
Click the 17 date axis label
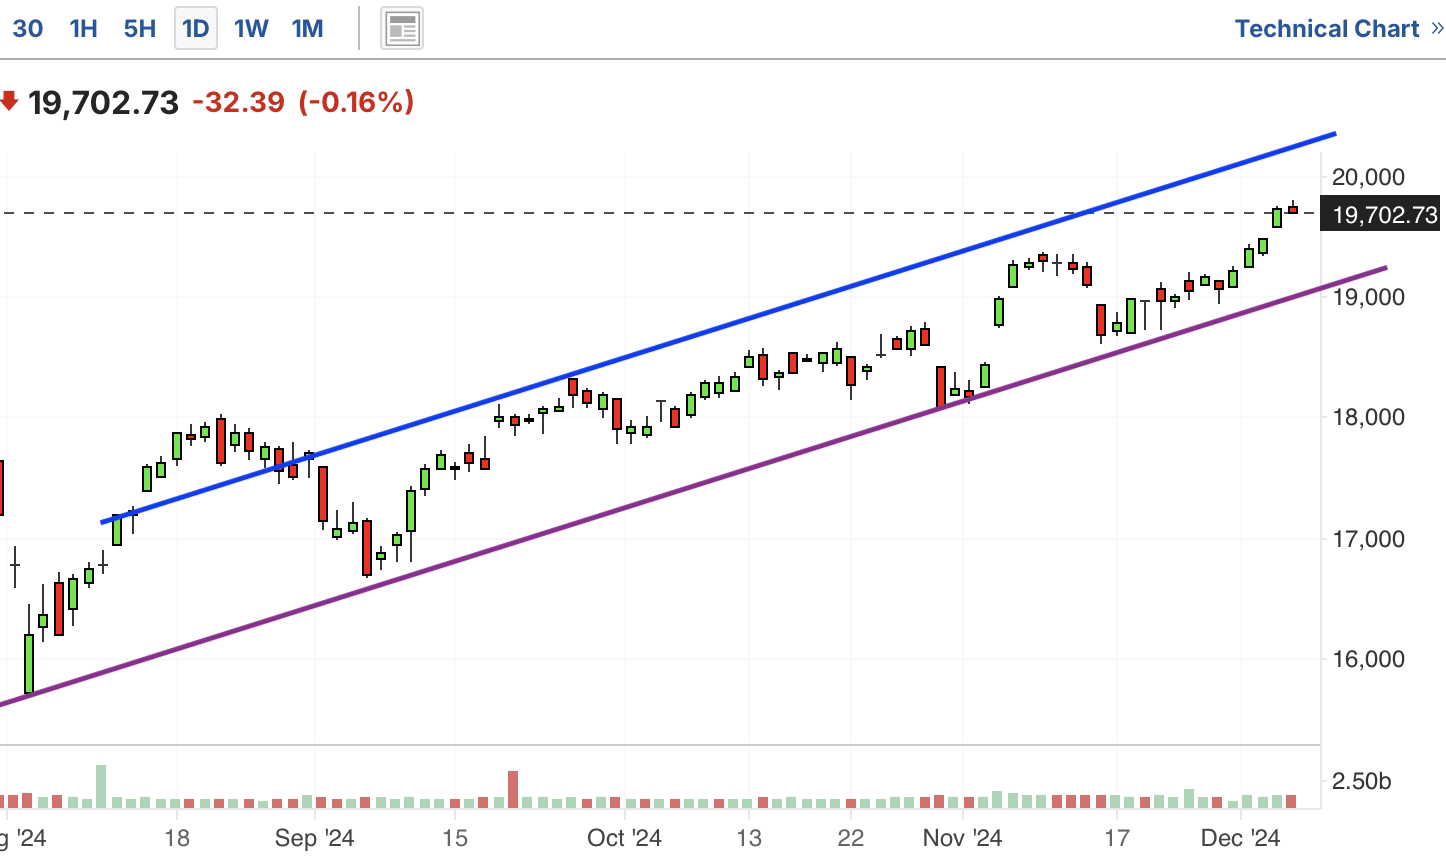click(1116, 837)
